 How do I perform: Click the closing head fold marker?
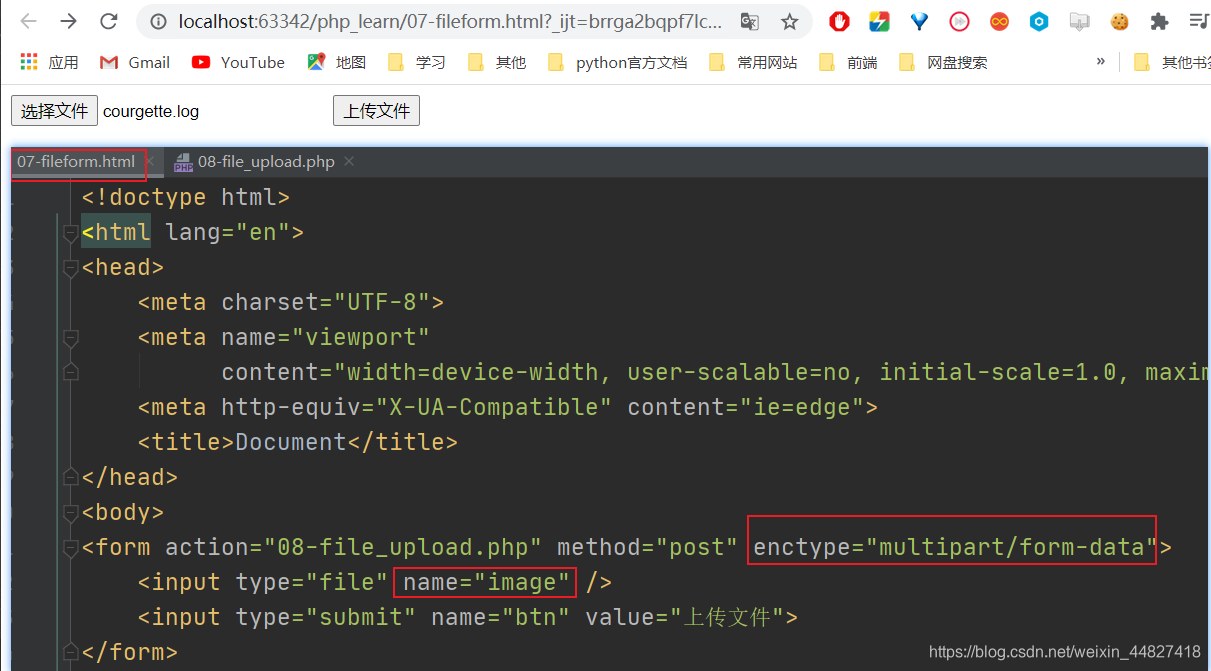tap(70, 478)
